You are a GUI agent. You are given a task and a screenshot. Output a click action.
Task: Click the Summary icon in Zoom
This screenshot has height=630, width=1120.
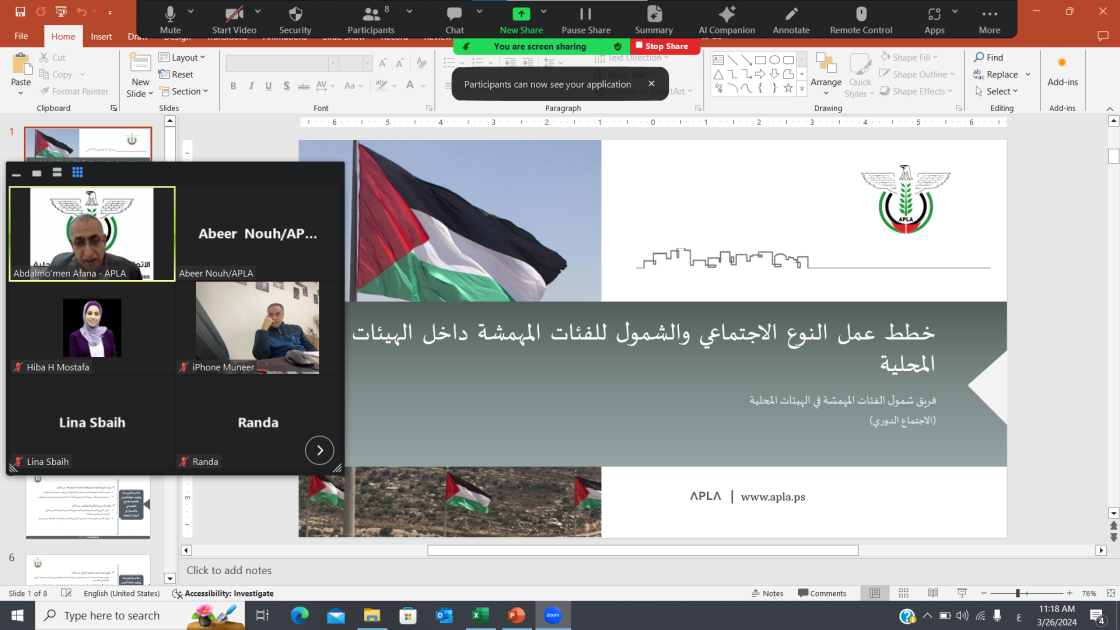click(654, 14)
